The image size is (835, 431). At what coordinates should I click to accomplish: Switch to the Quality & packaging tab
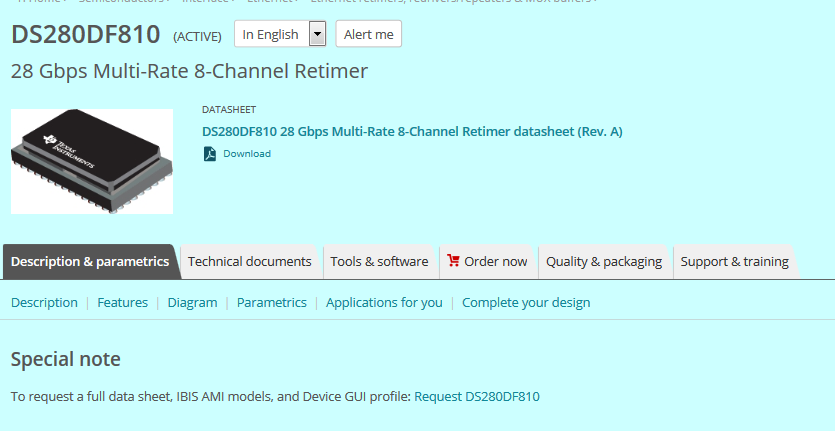[604, 261]
